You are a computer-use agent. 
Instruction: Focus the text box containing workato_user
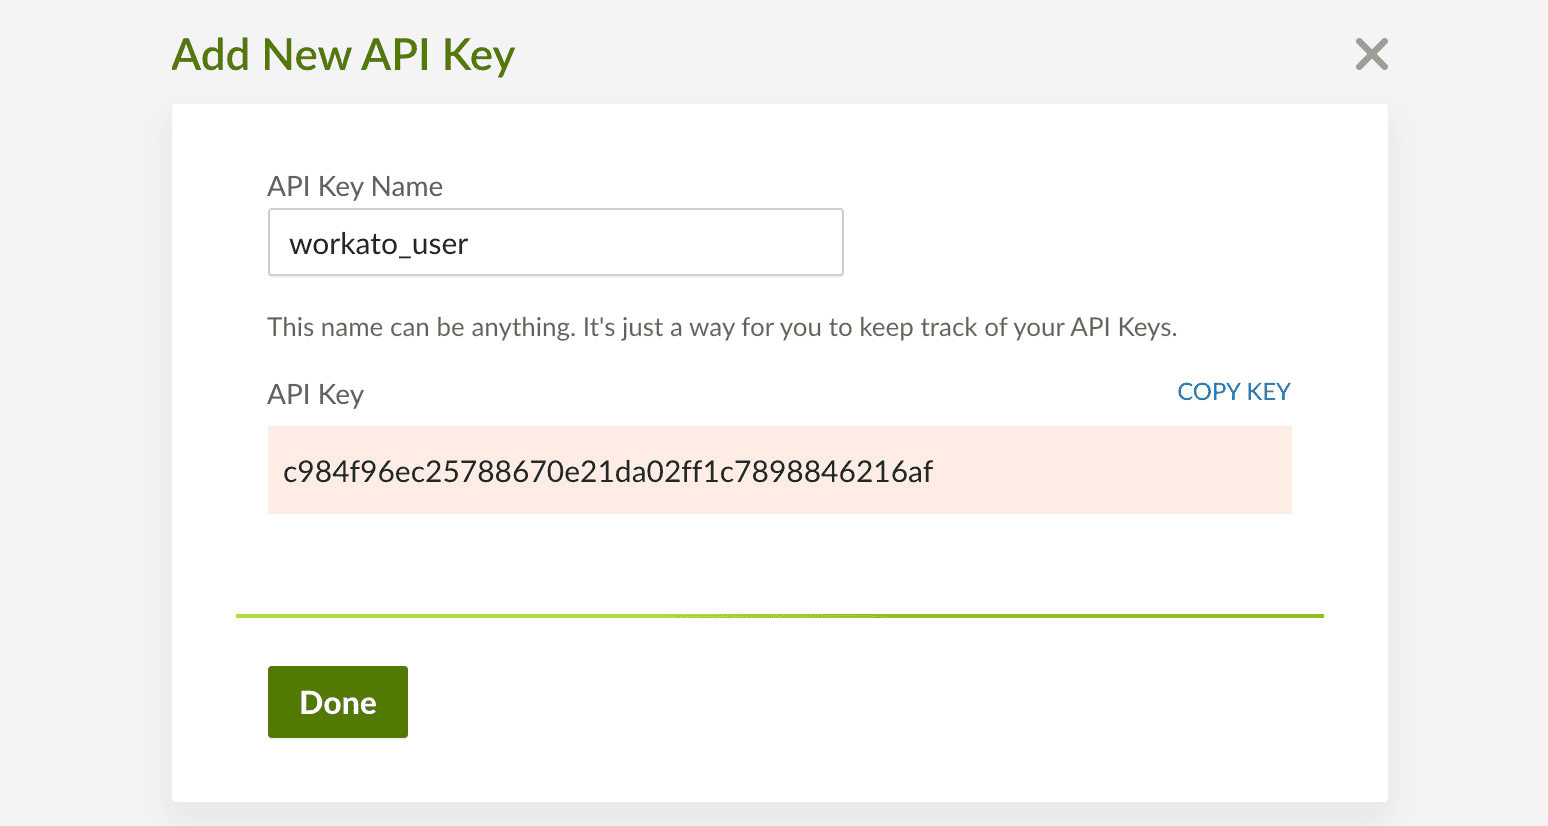(555, 242)
